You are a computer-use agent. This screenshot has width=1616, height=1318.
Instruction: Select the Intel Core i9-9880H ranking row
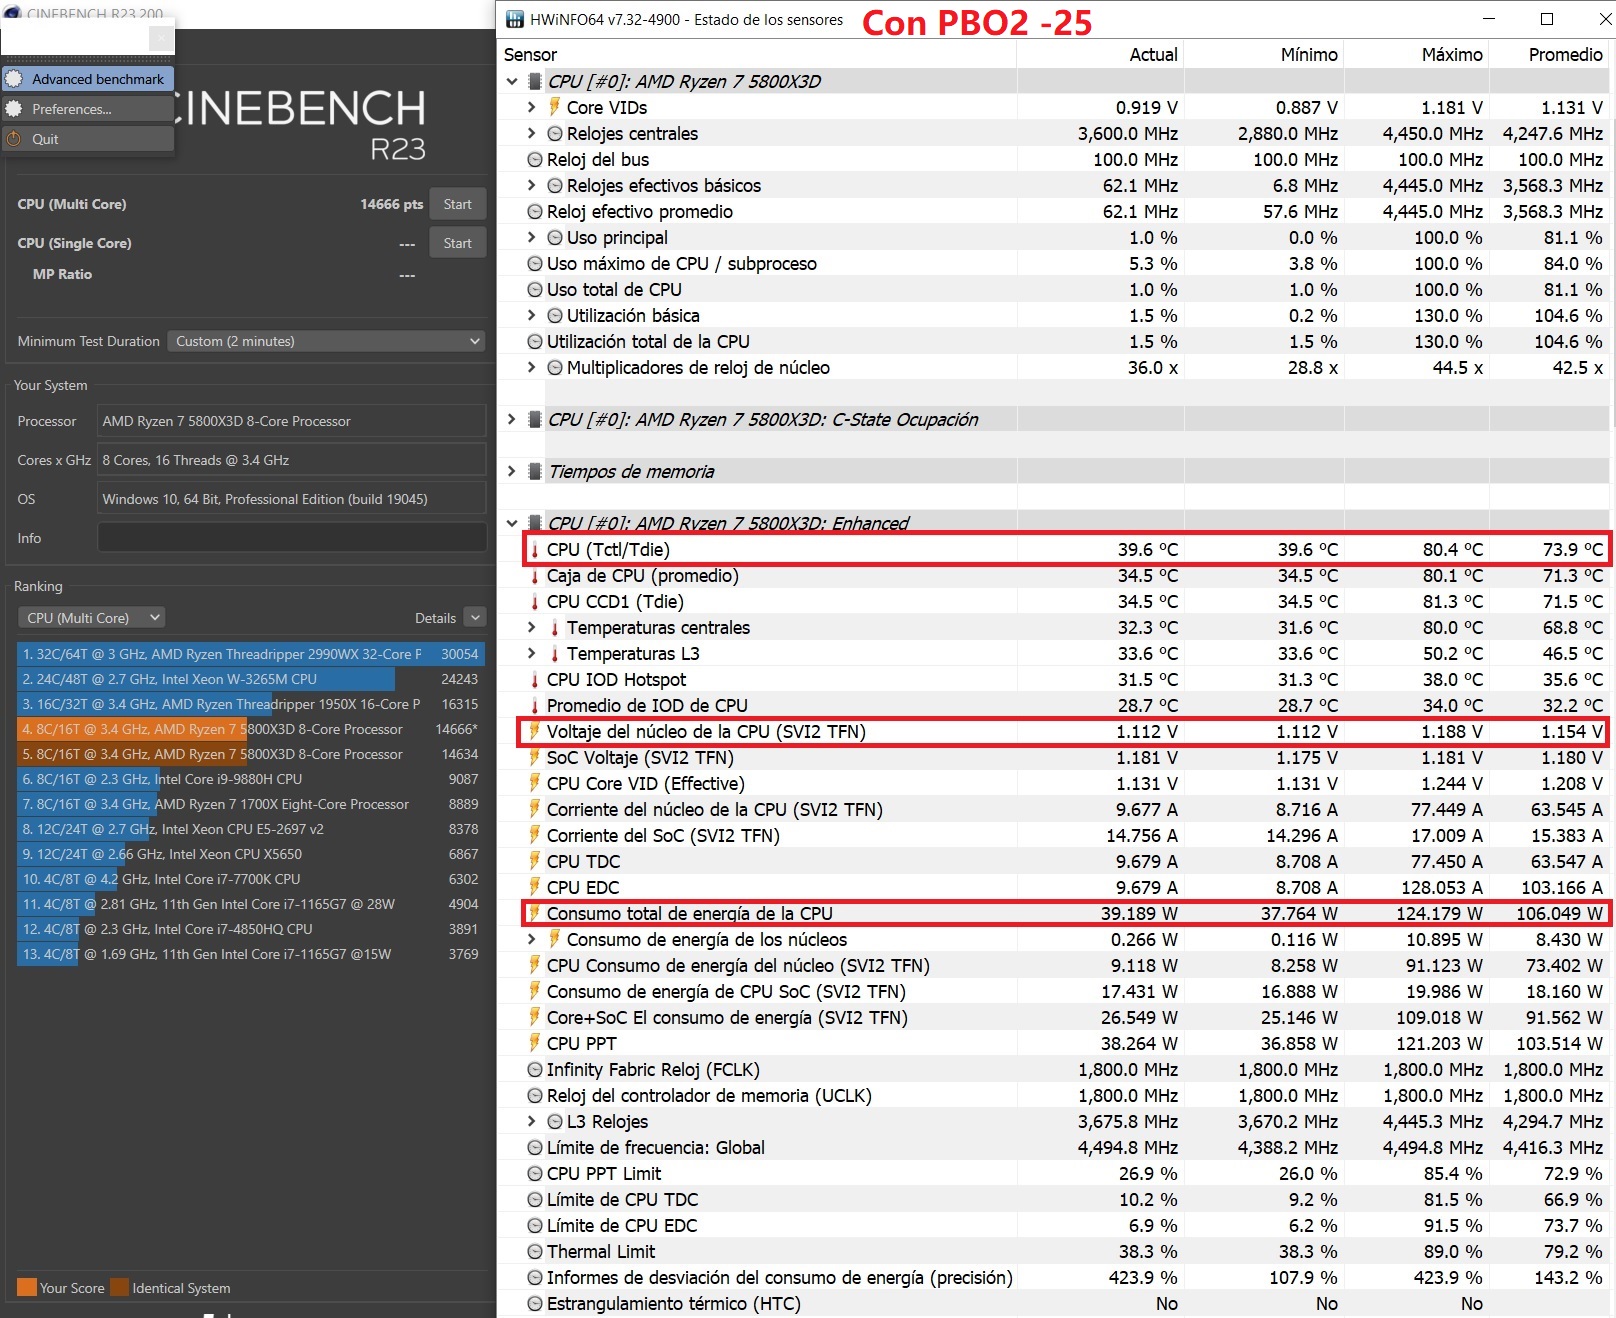(251, 779)
